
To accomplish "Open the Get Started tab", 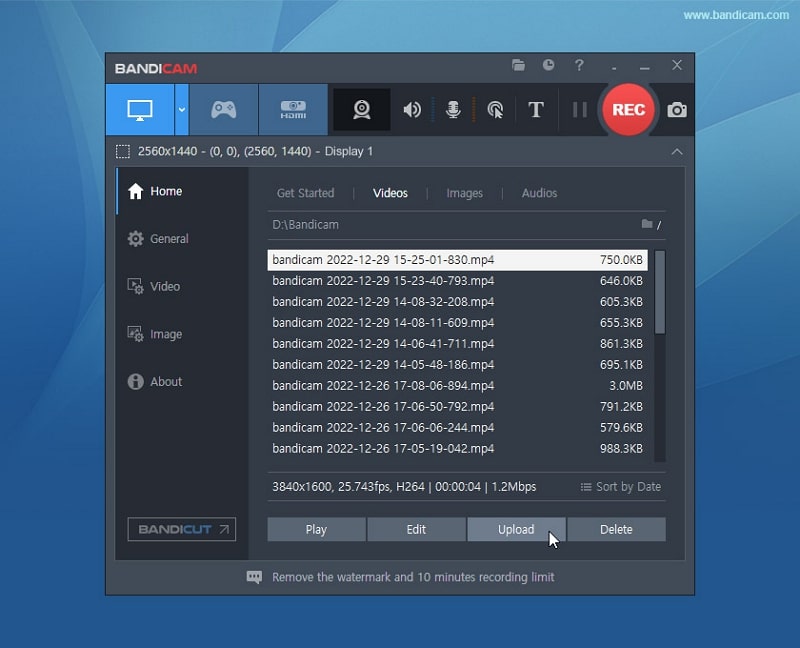I will click(306, 193).
